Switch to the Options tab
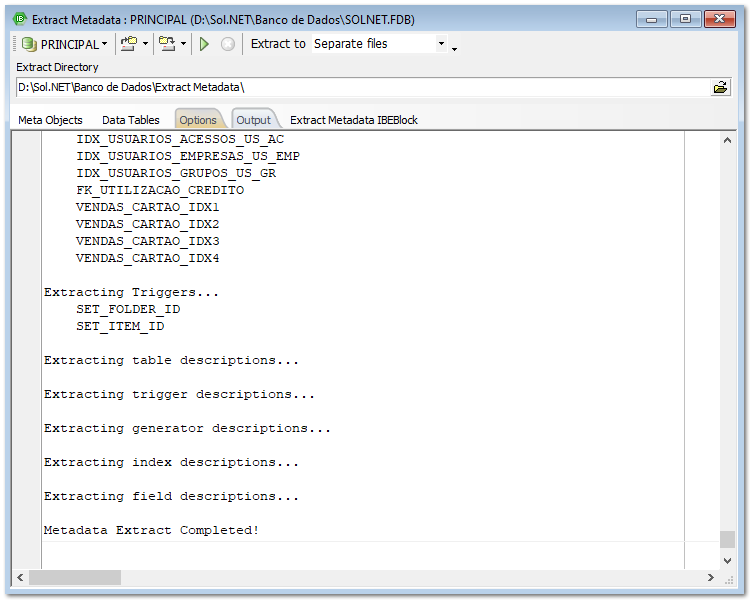The image size is (753, 603). 198,120
